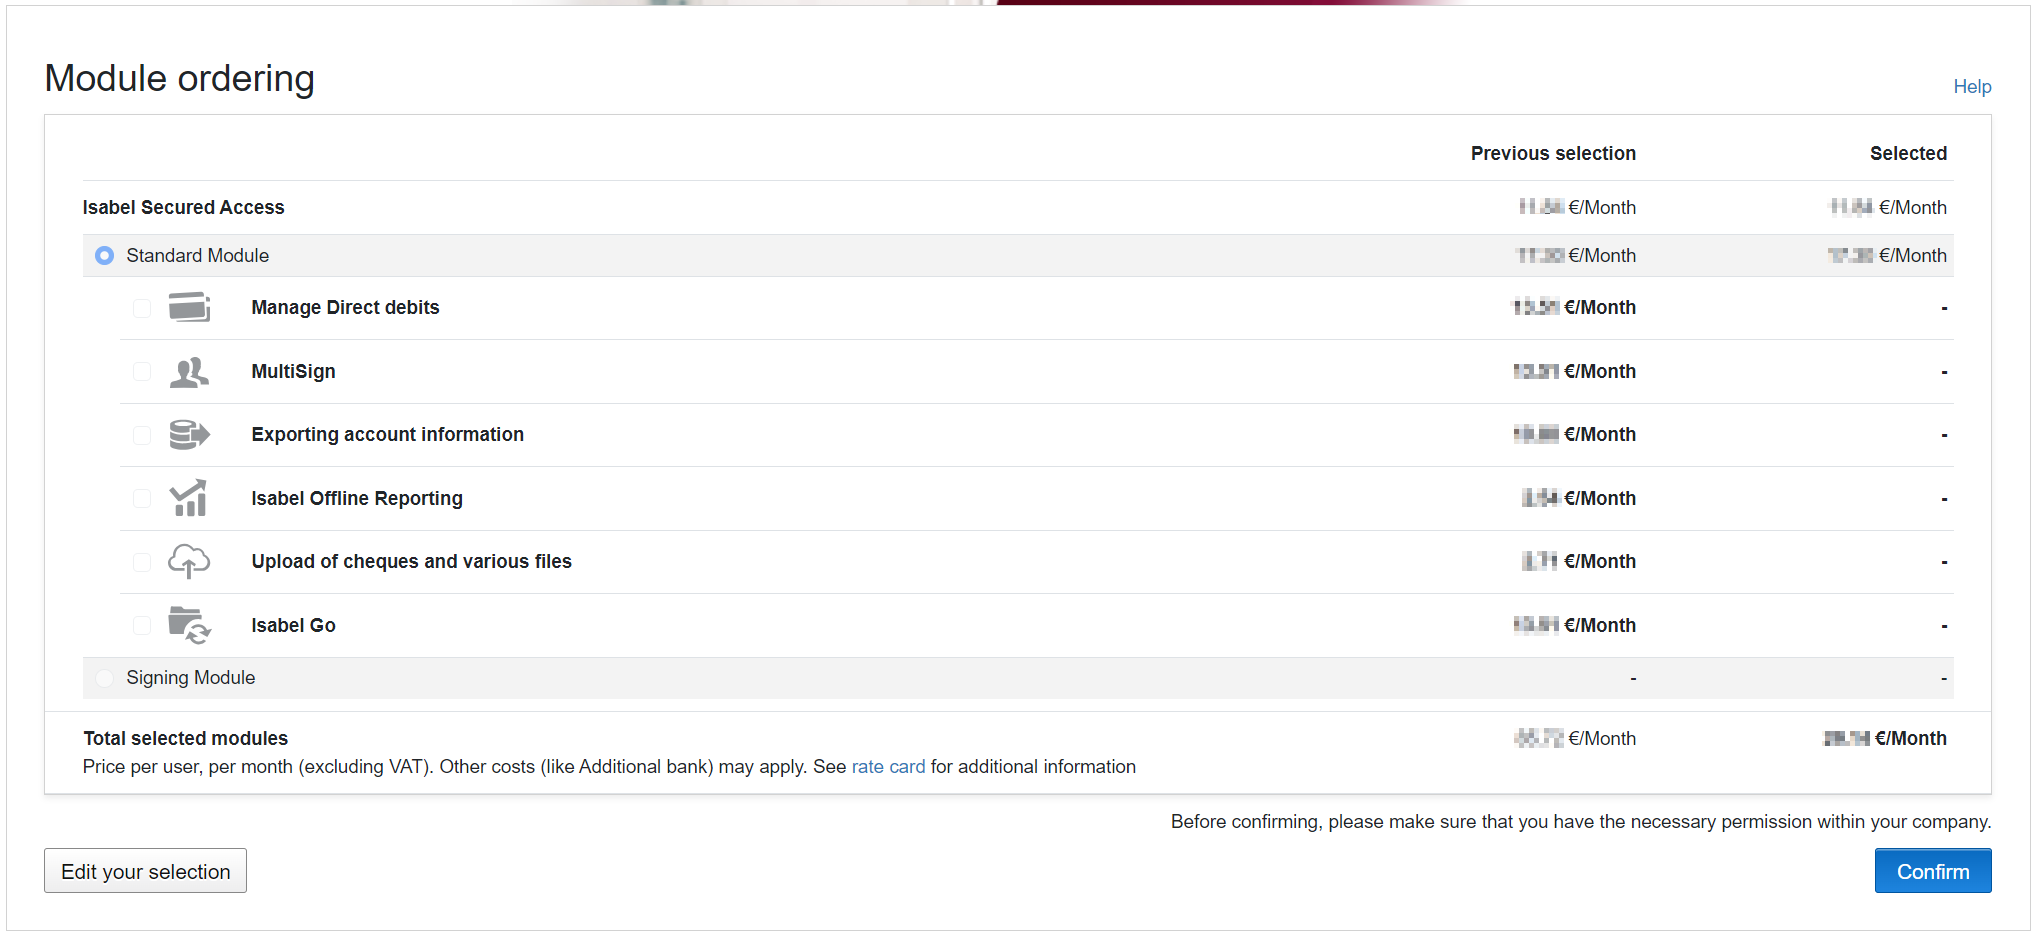Toggle the Isabel Go checkbox
This screenshot has height=938, width=2037.
click(142, 625)
